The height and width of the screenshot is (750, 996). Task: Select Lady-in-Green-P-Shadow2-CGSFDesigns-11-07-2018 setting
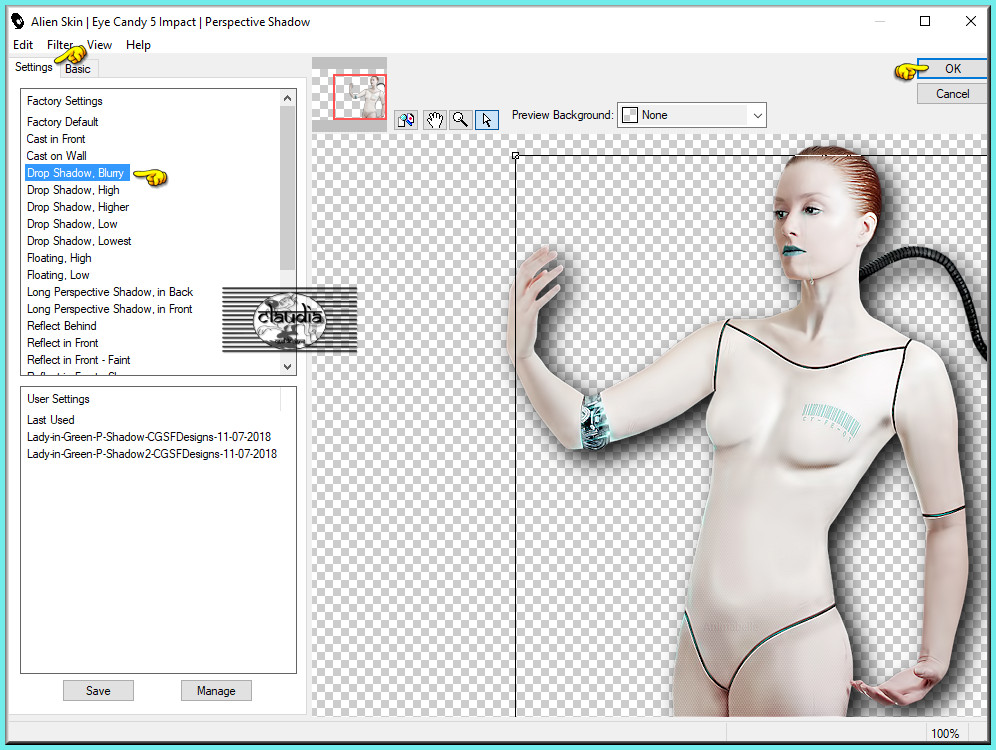[x=152, y=454]
